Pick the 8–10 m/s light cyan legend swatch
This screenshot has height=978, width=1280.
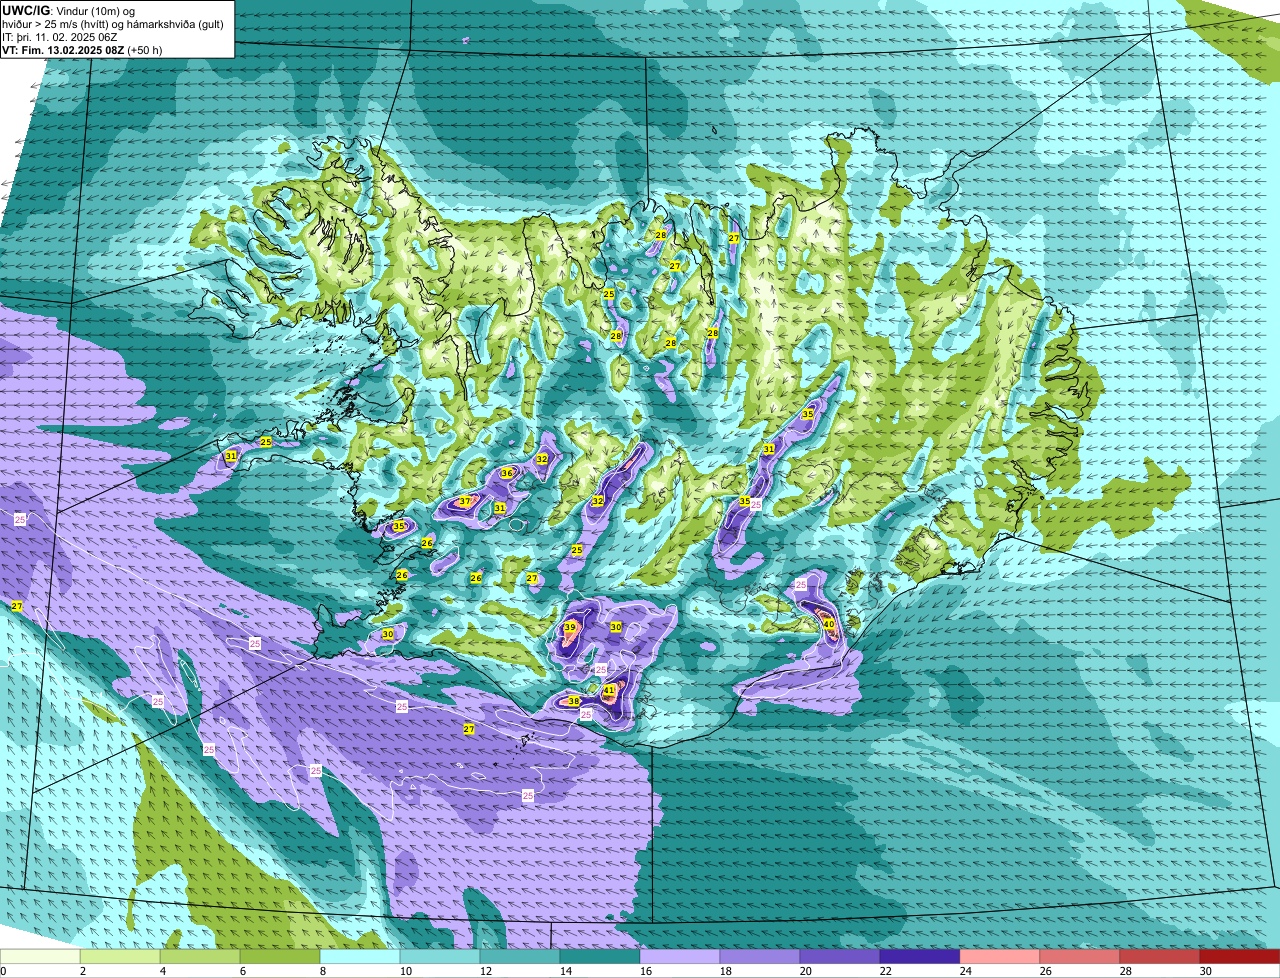click(x=360, y=957)
